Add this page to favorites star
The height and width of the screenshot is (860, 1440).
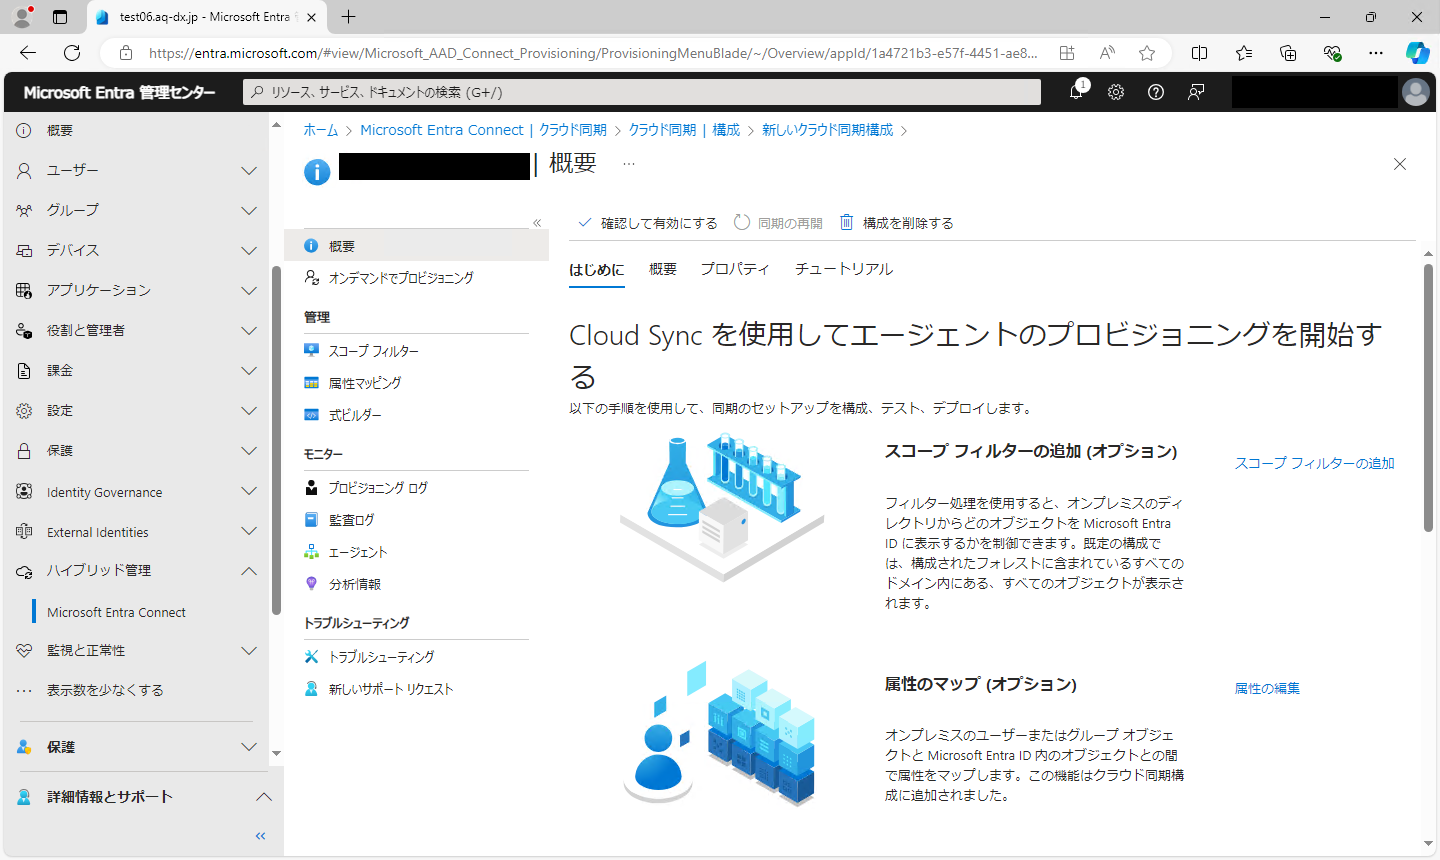[x=1147, y=53]
